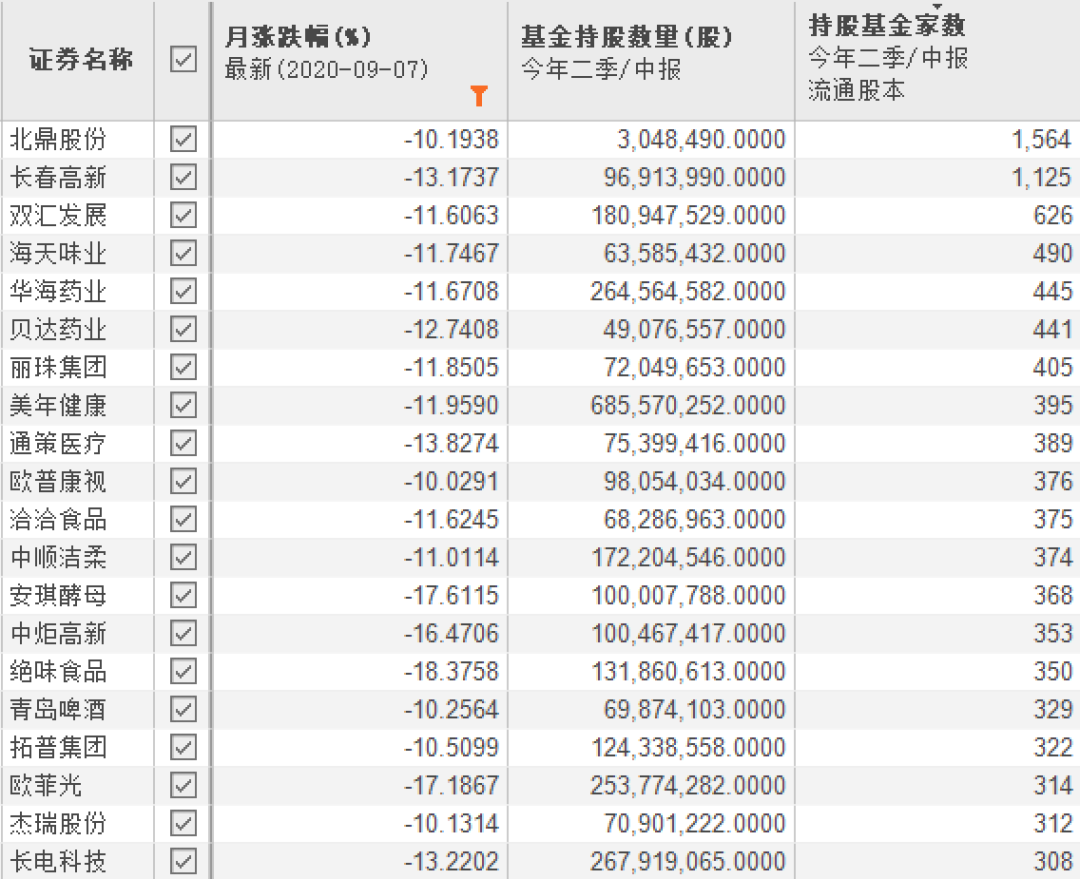Click the monthly change value -17.1867
This screenshot has height=879, width=1080.
[451, 785]
